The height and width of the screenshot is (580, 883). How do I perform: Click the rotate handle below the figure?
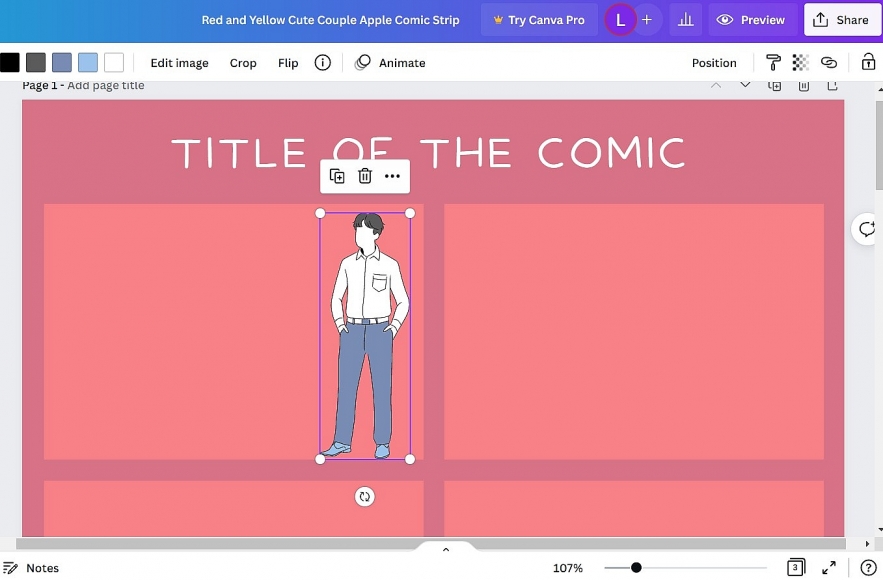point(365,496)
